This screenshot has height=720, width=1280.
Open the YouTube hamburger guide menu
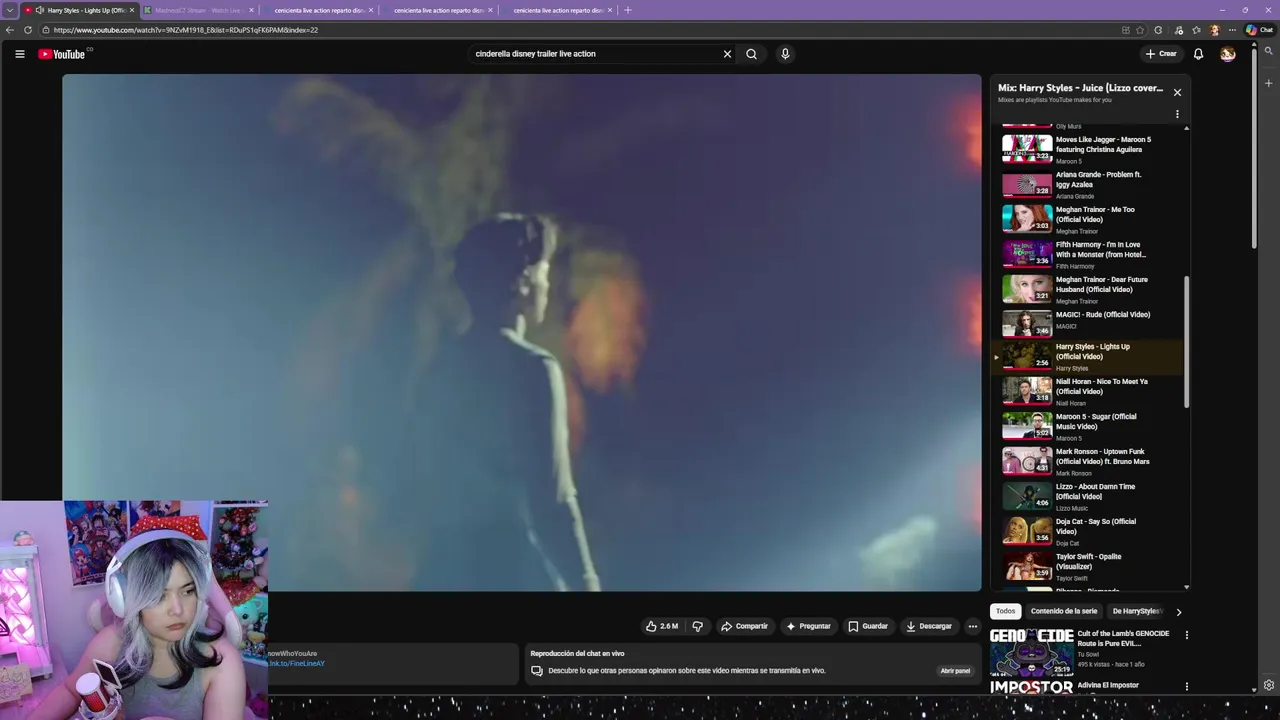tap(19, 54)
